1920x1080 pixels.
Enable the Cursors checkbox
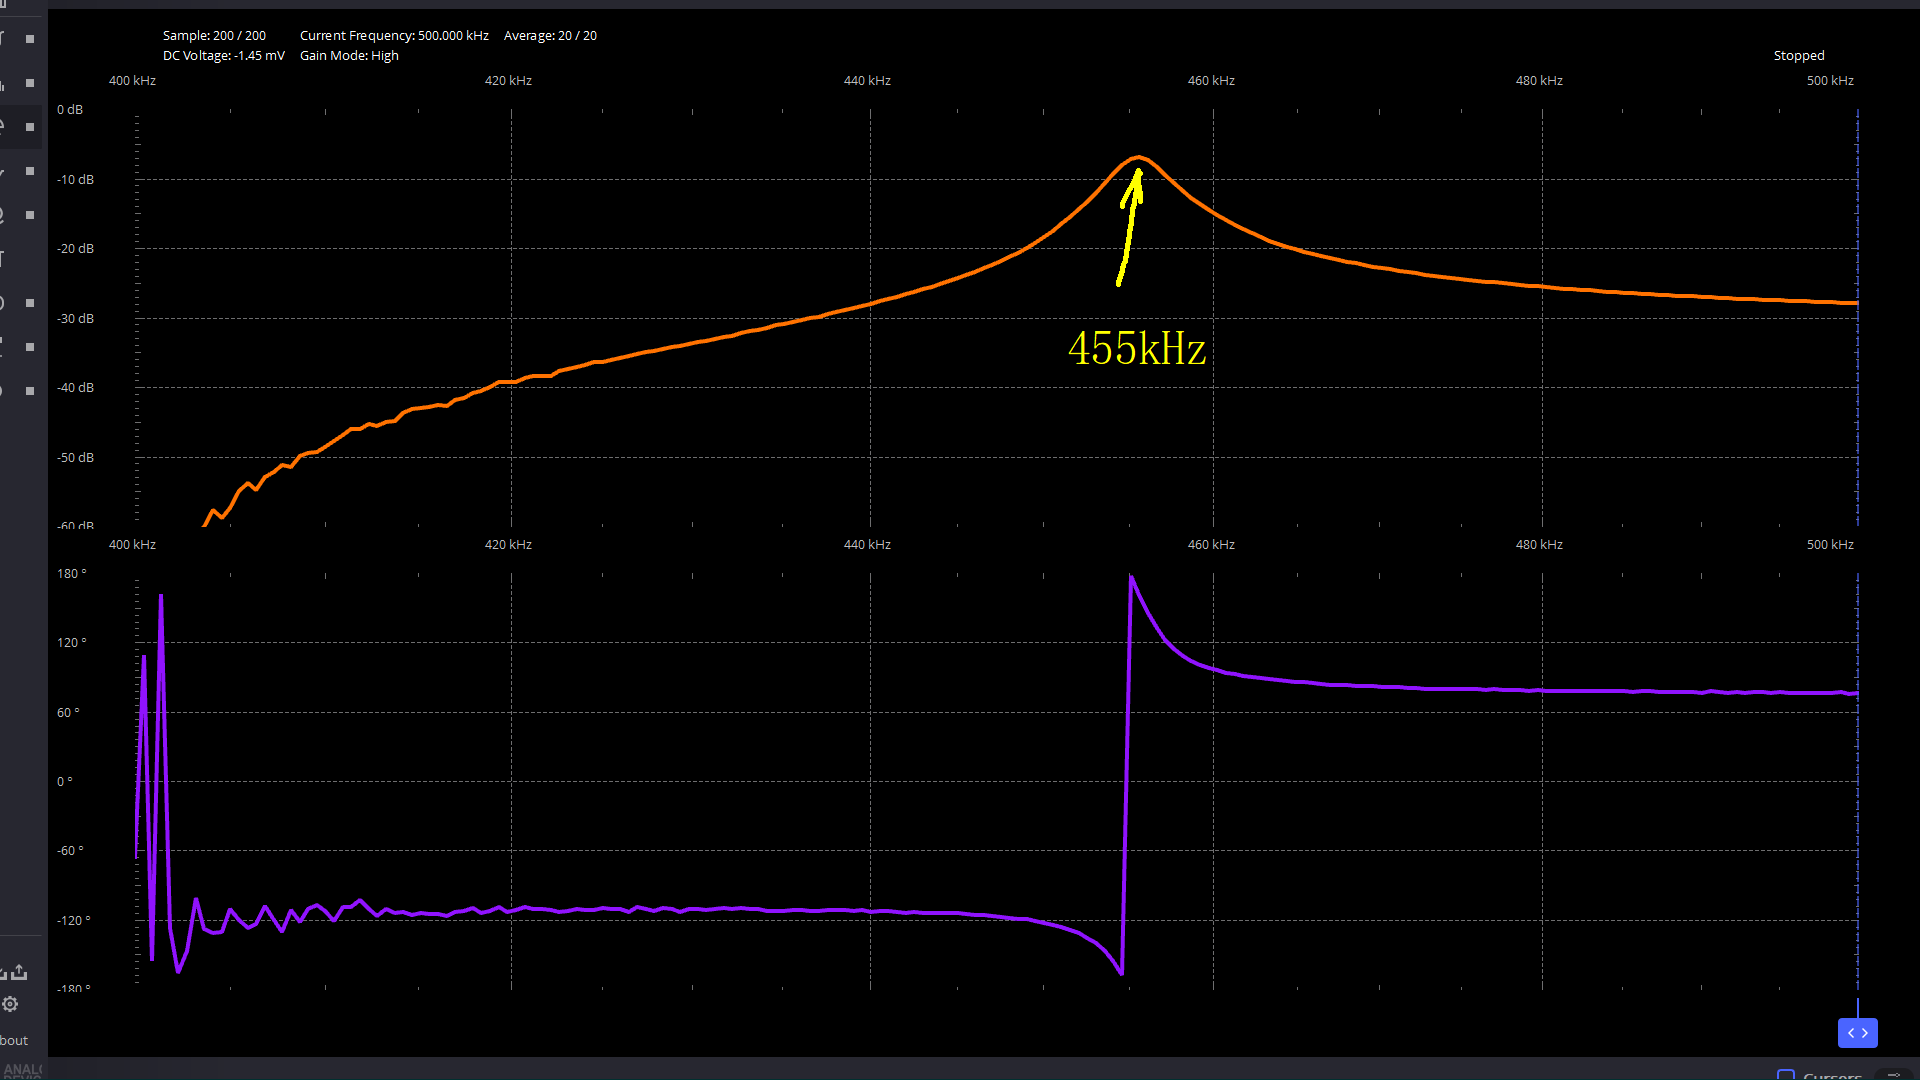click(1786, 1075)
